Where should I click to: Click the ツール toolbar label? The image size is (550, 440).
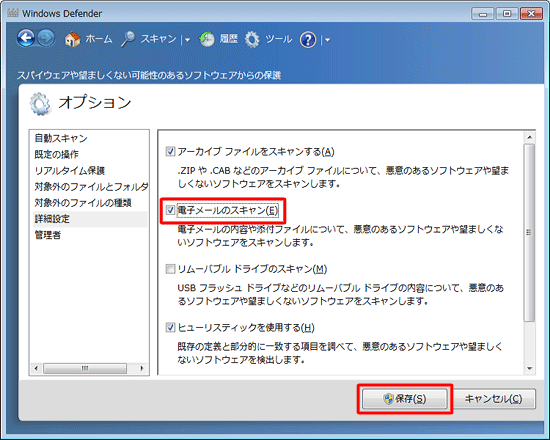279,39
